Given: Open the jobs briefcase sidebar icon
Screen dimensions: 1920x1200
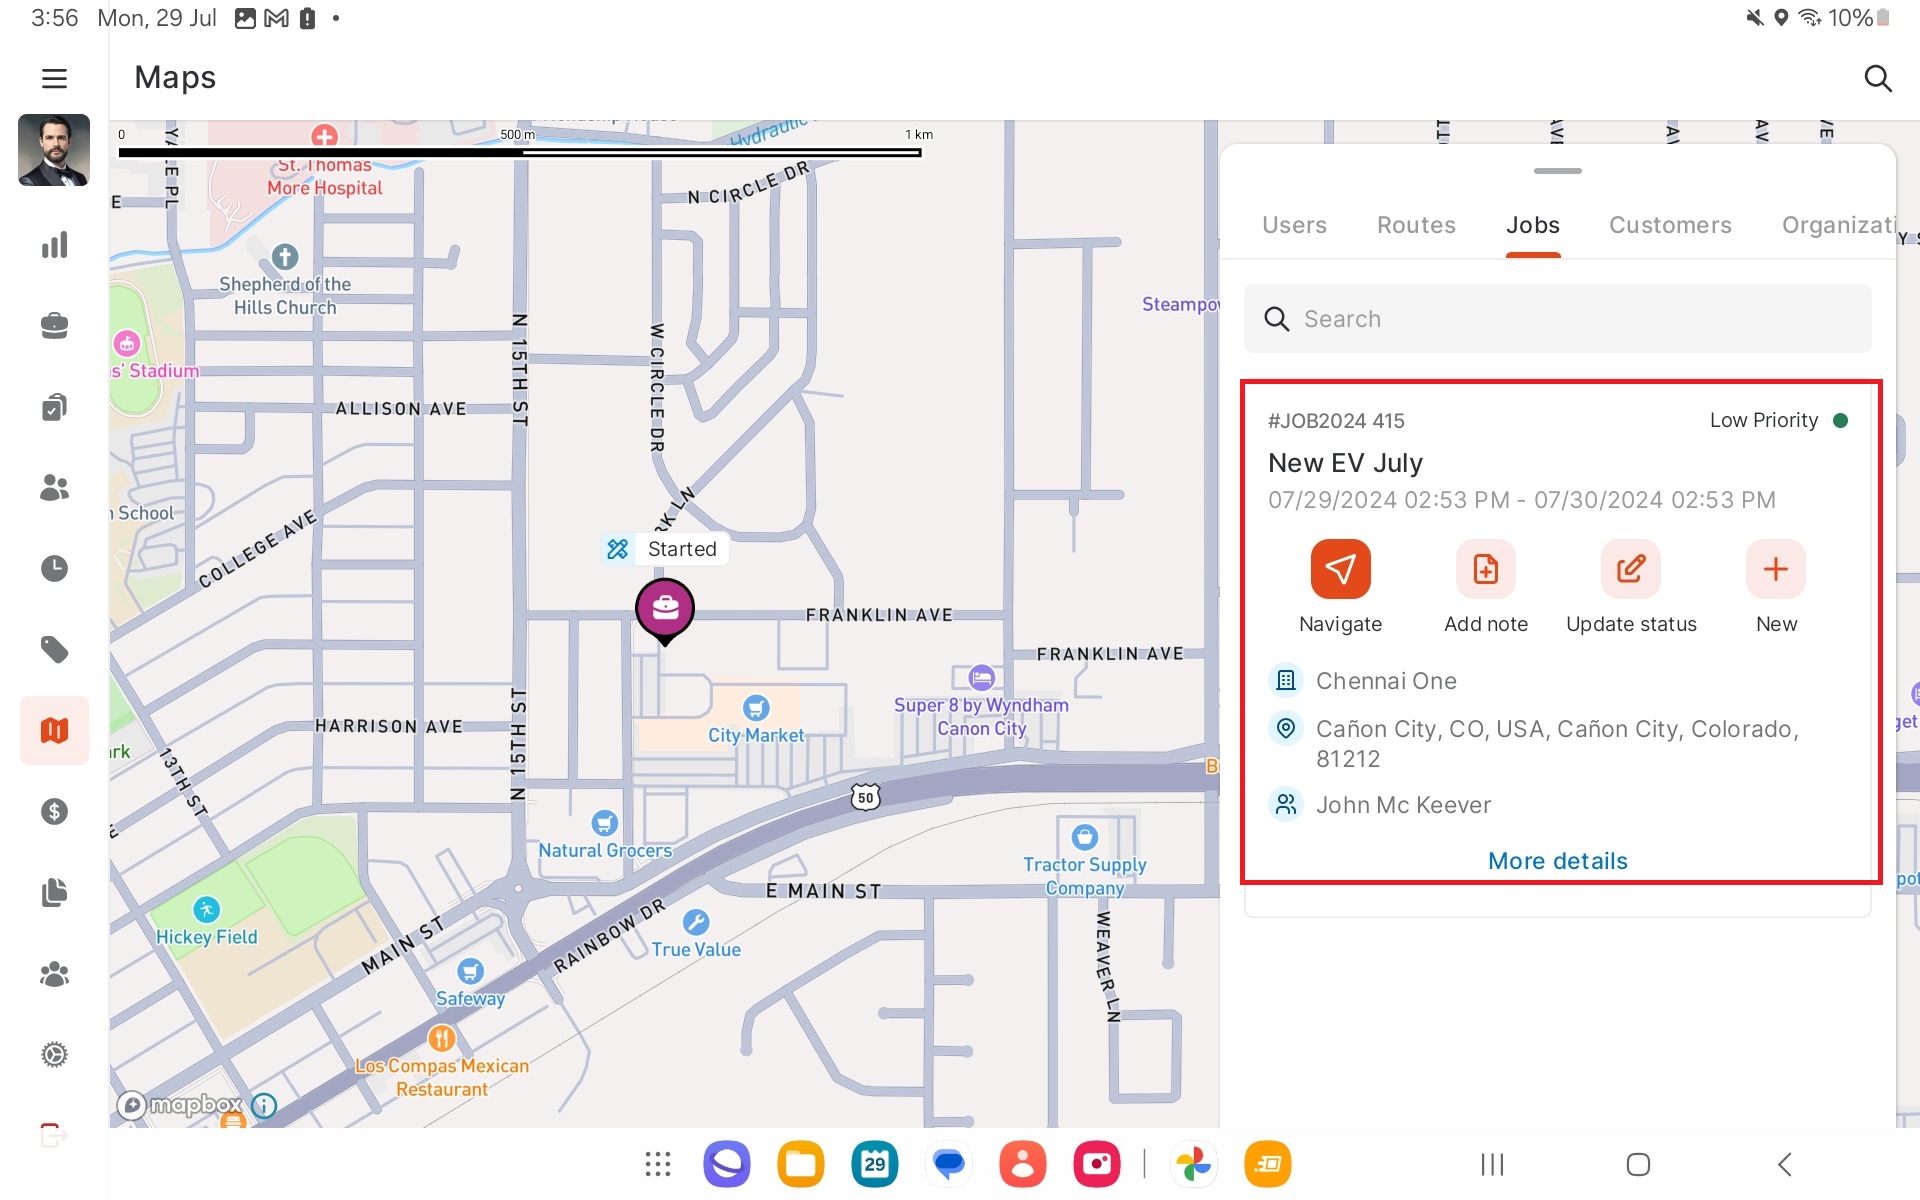Looking at the screenshot, I should (x=54, y=326).
